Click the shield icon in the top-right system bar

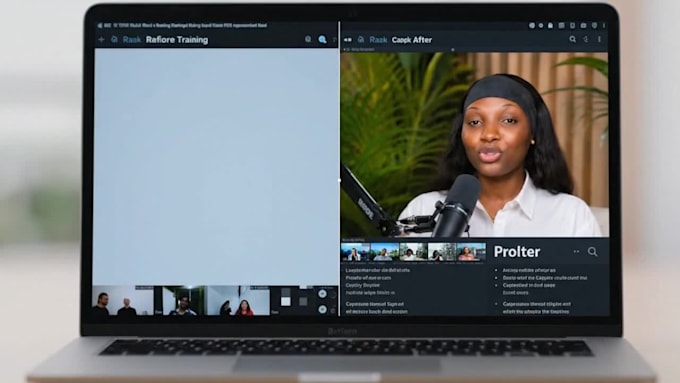594,26
